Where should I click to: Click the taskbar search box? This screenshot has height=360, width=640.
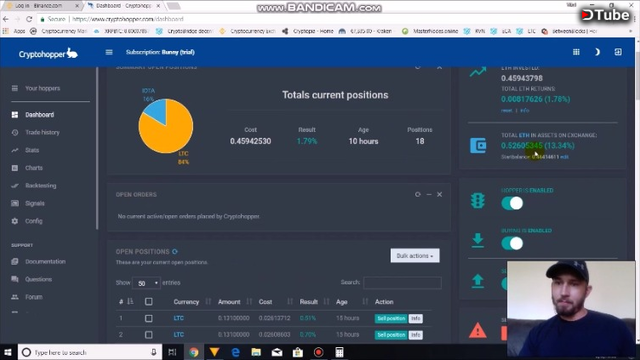coord(89,352)
